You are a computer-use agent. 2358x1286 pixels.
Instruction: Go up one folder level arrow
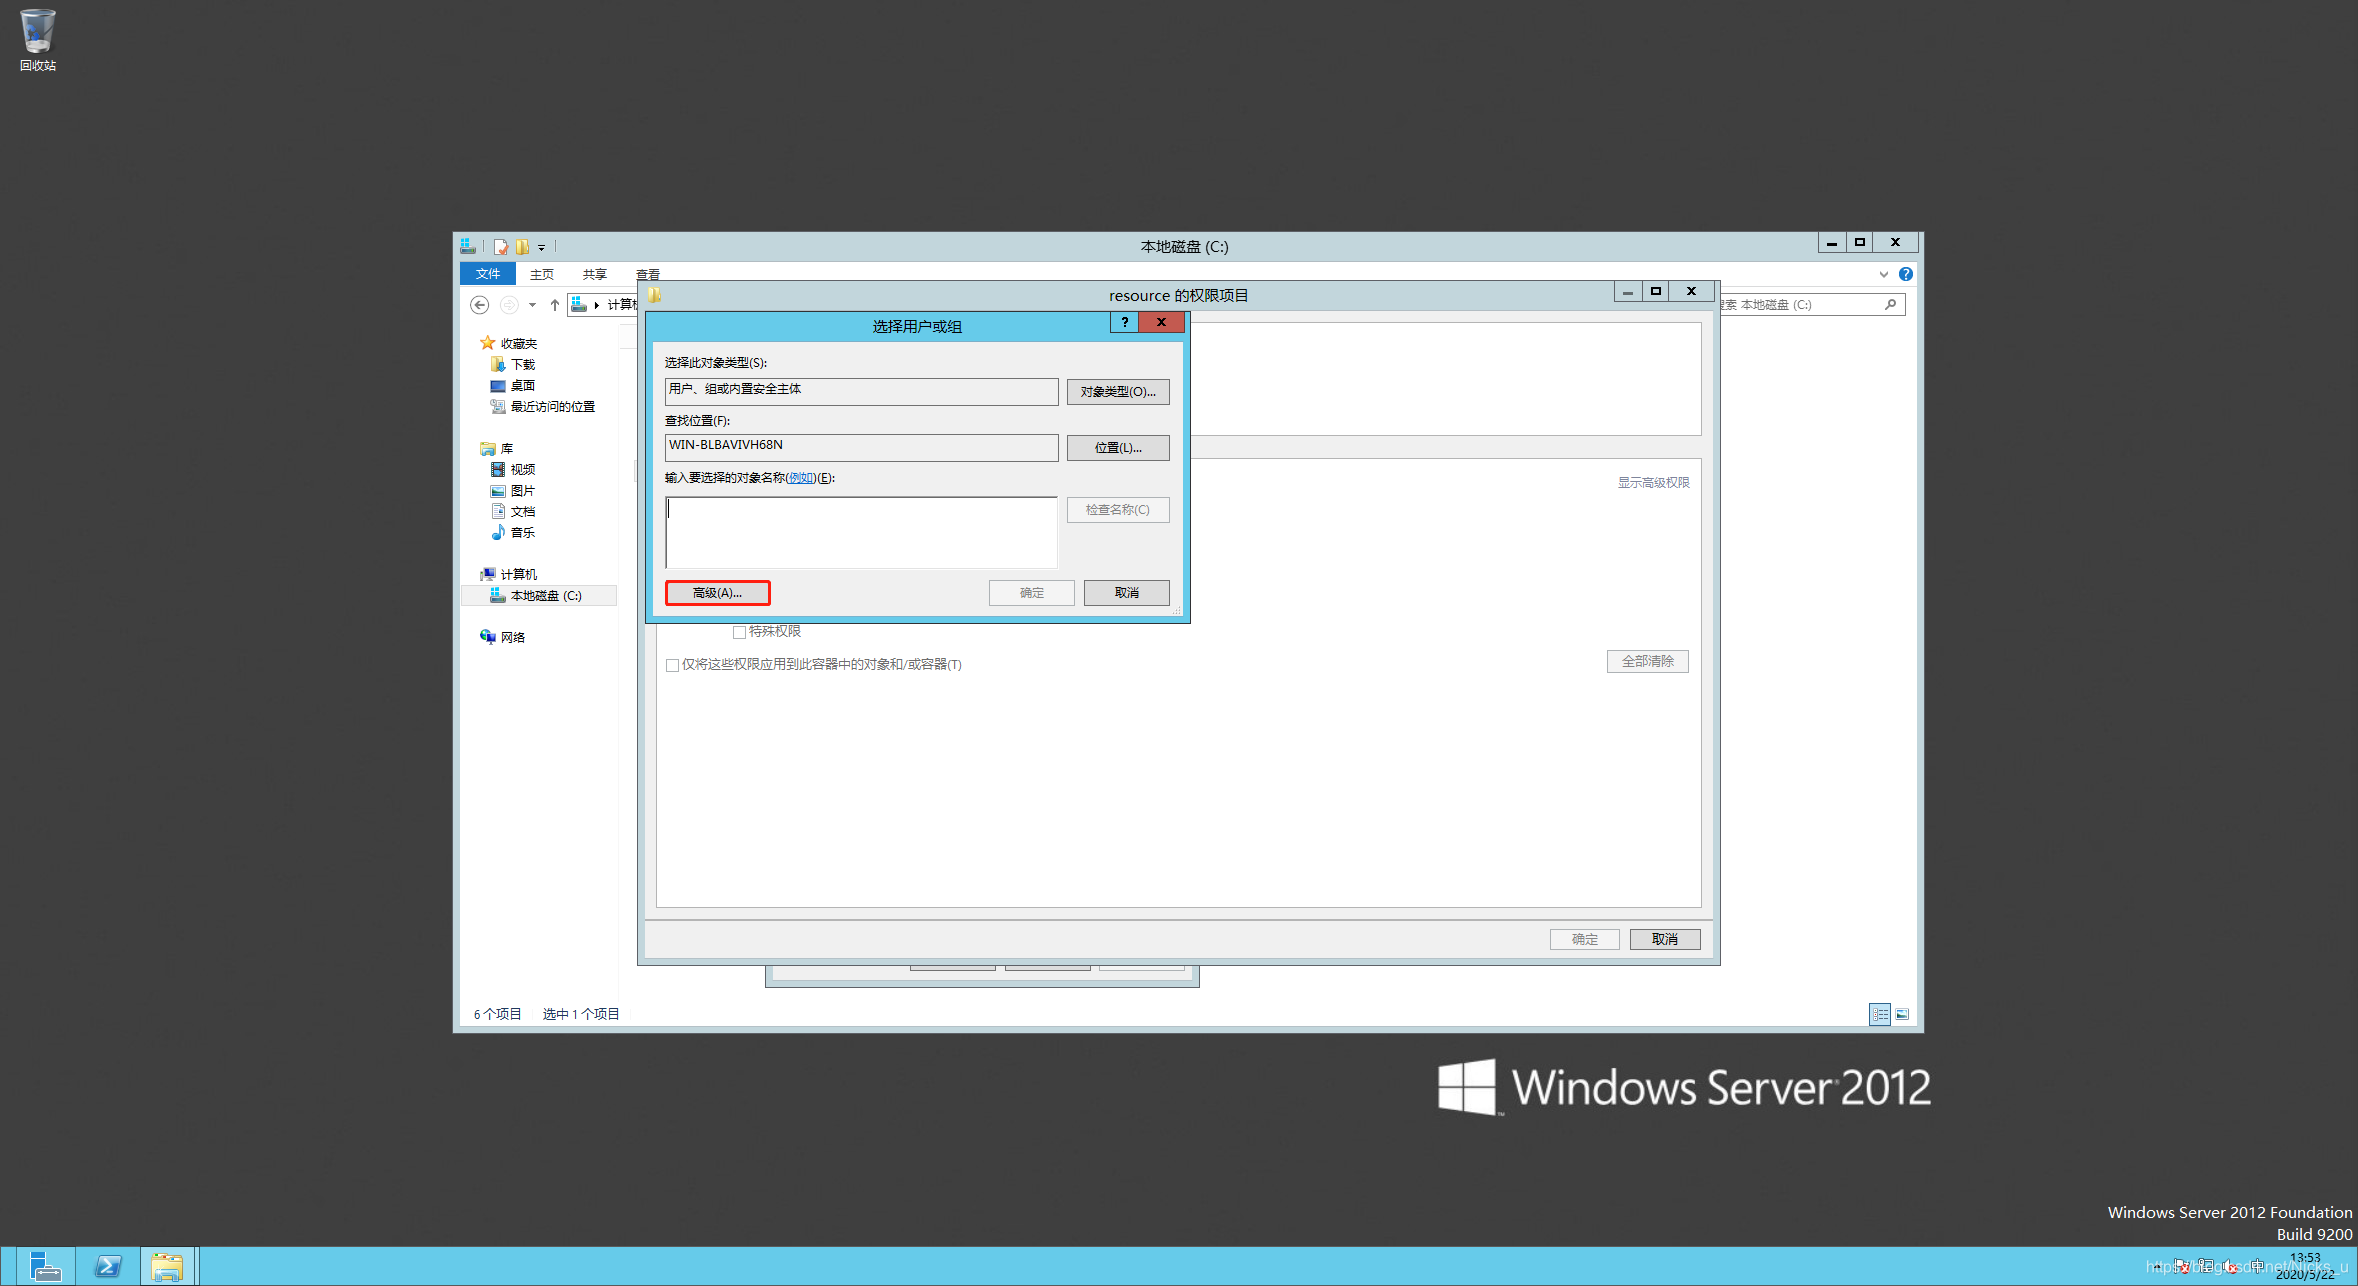click(x=555, y=305)
